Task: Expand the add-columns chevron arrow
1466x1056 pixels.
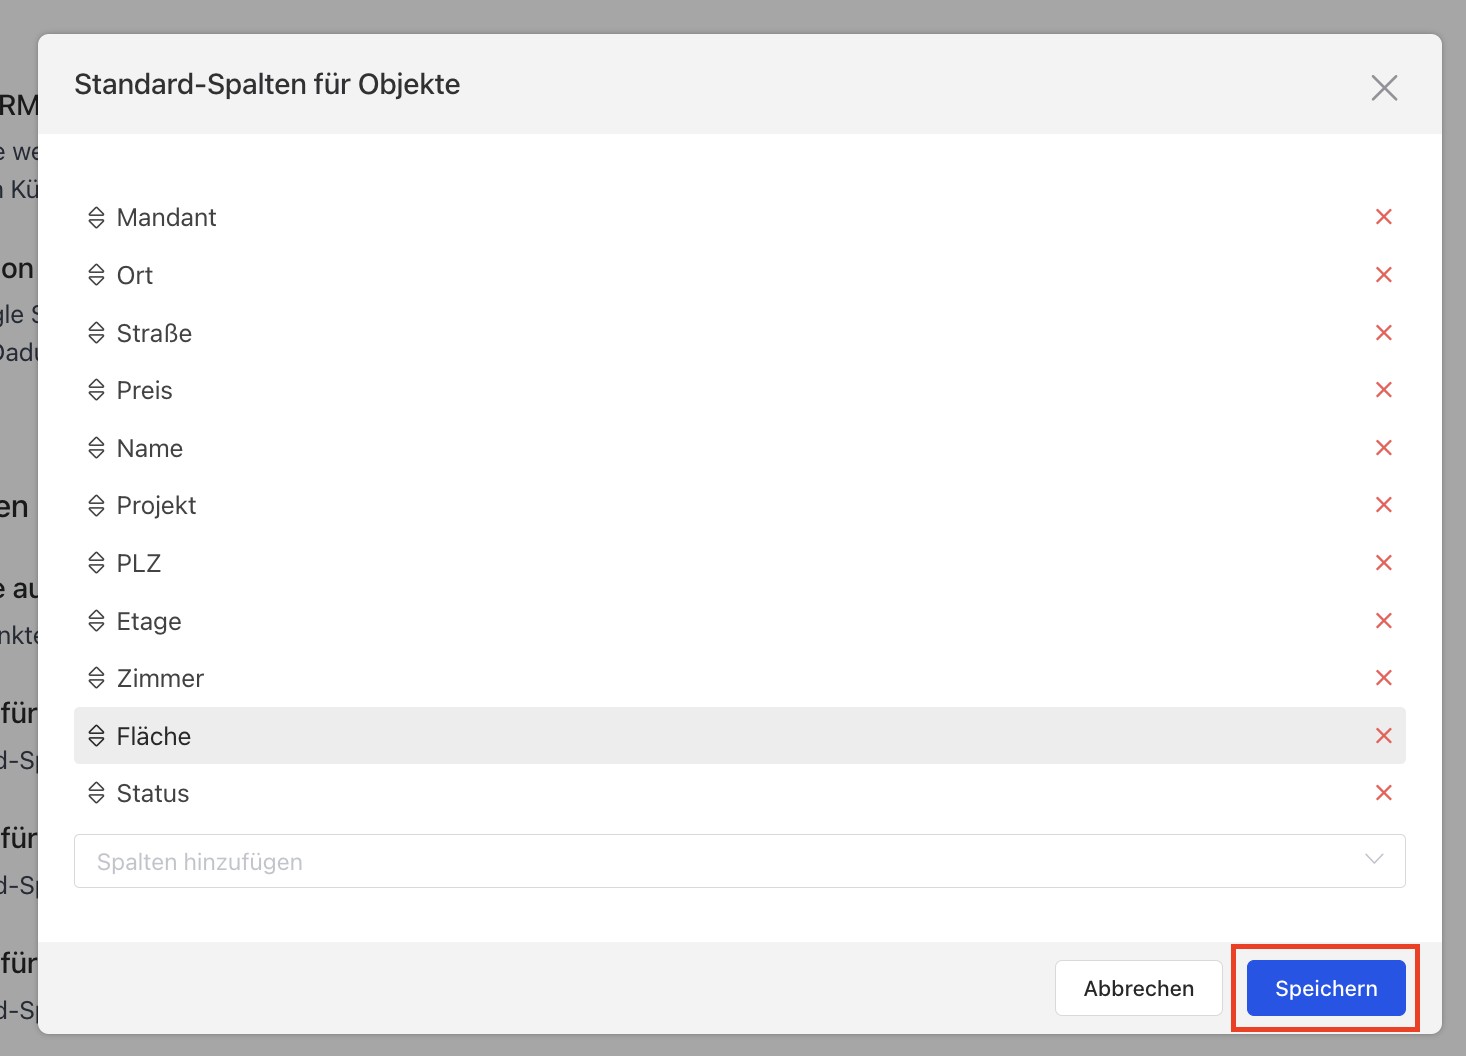Action: tap(1374, 860)
